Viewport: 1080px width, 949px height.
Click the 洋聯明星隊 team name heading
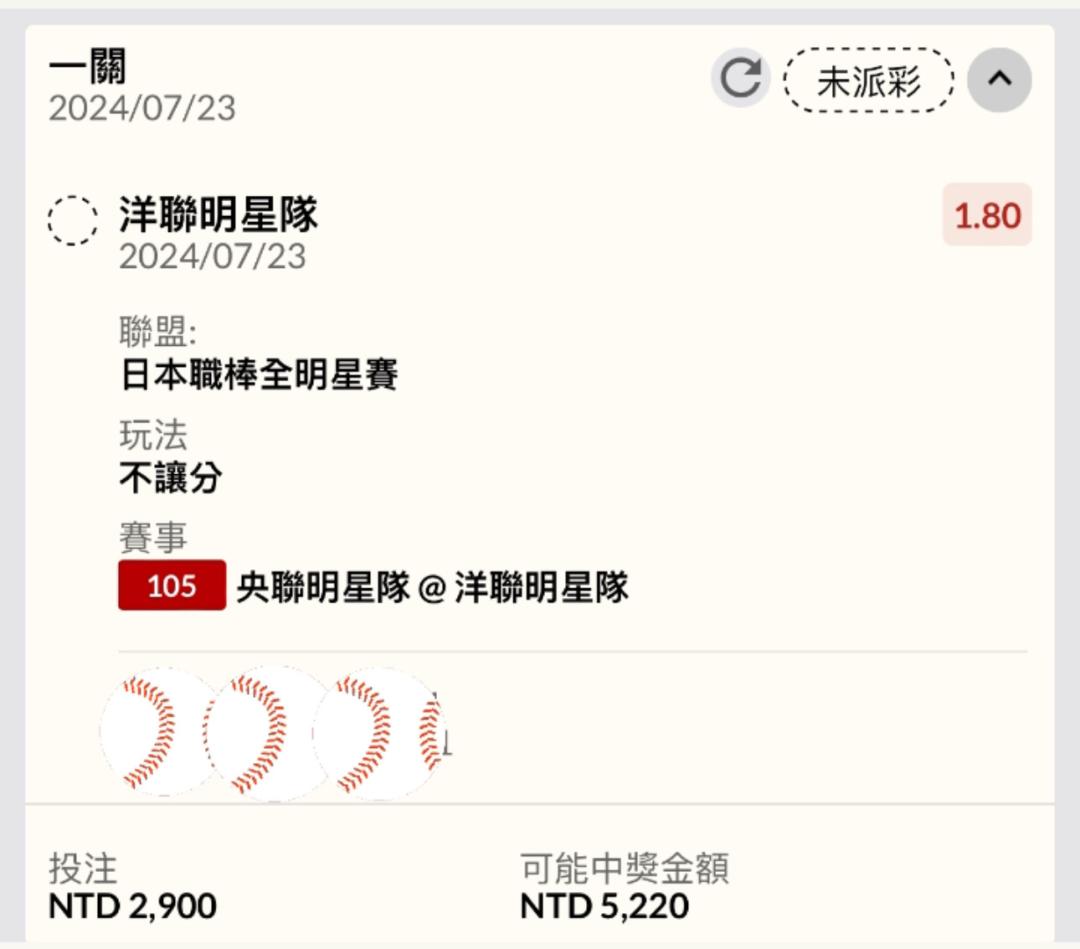tap(218, 214)
